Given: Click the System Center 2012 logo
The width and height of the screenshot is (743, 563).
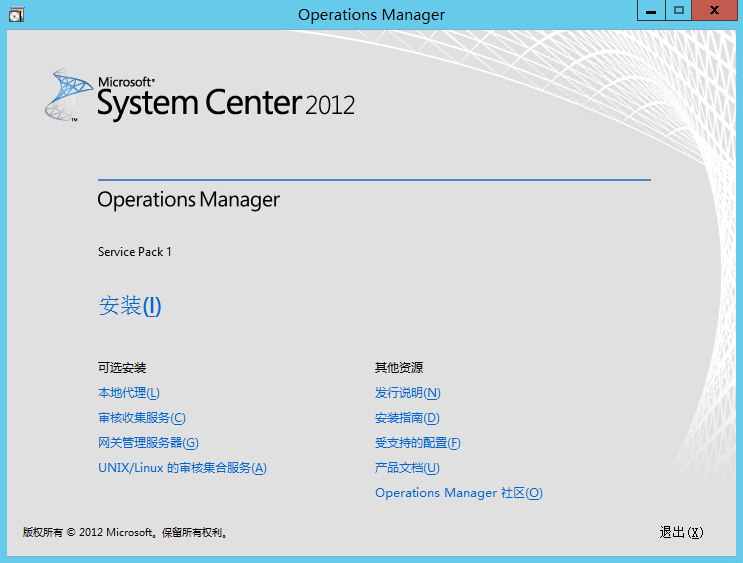Looking at the screenshot, I should [x=199, y=96].
